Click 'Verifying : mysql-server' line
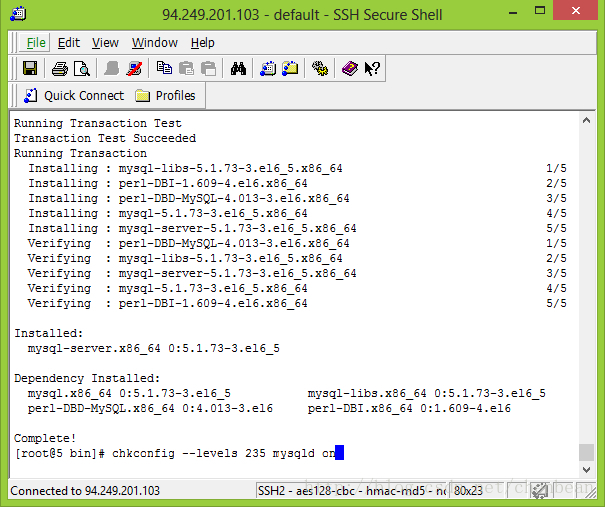Image resolution: width=605 pixels, height=507 pixels. click(192, 273)
